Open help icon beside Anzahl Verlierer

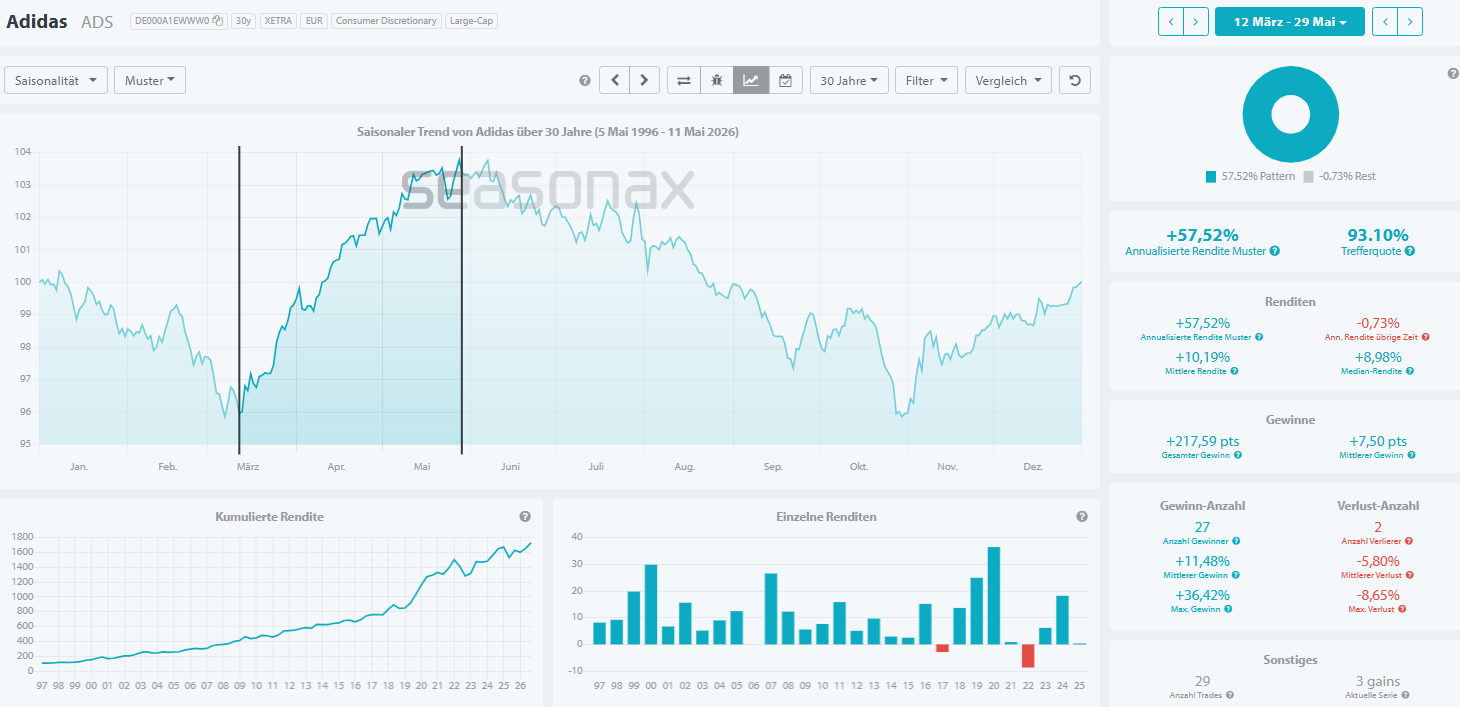pyautogui.click(x=1408, y=541)
